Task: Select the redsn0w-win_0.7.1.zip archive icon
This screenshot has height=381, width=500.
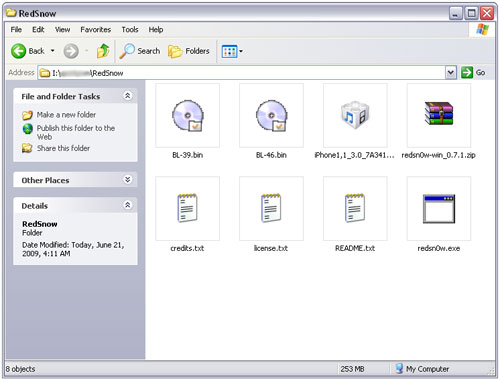Action: 439,113
